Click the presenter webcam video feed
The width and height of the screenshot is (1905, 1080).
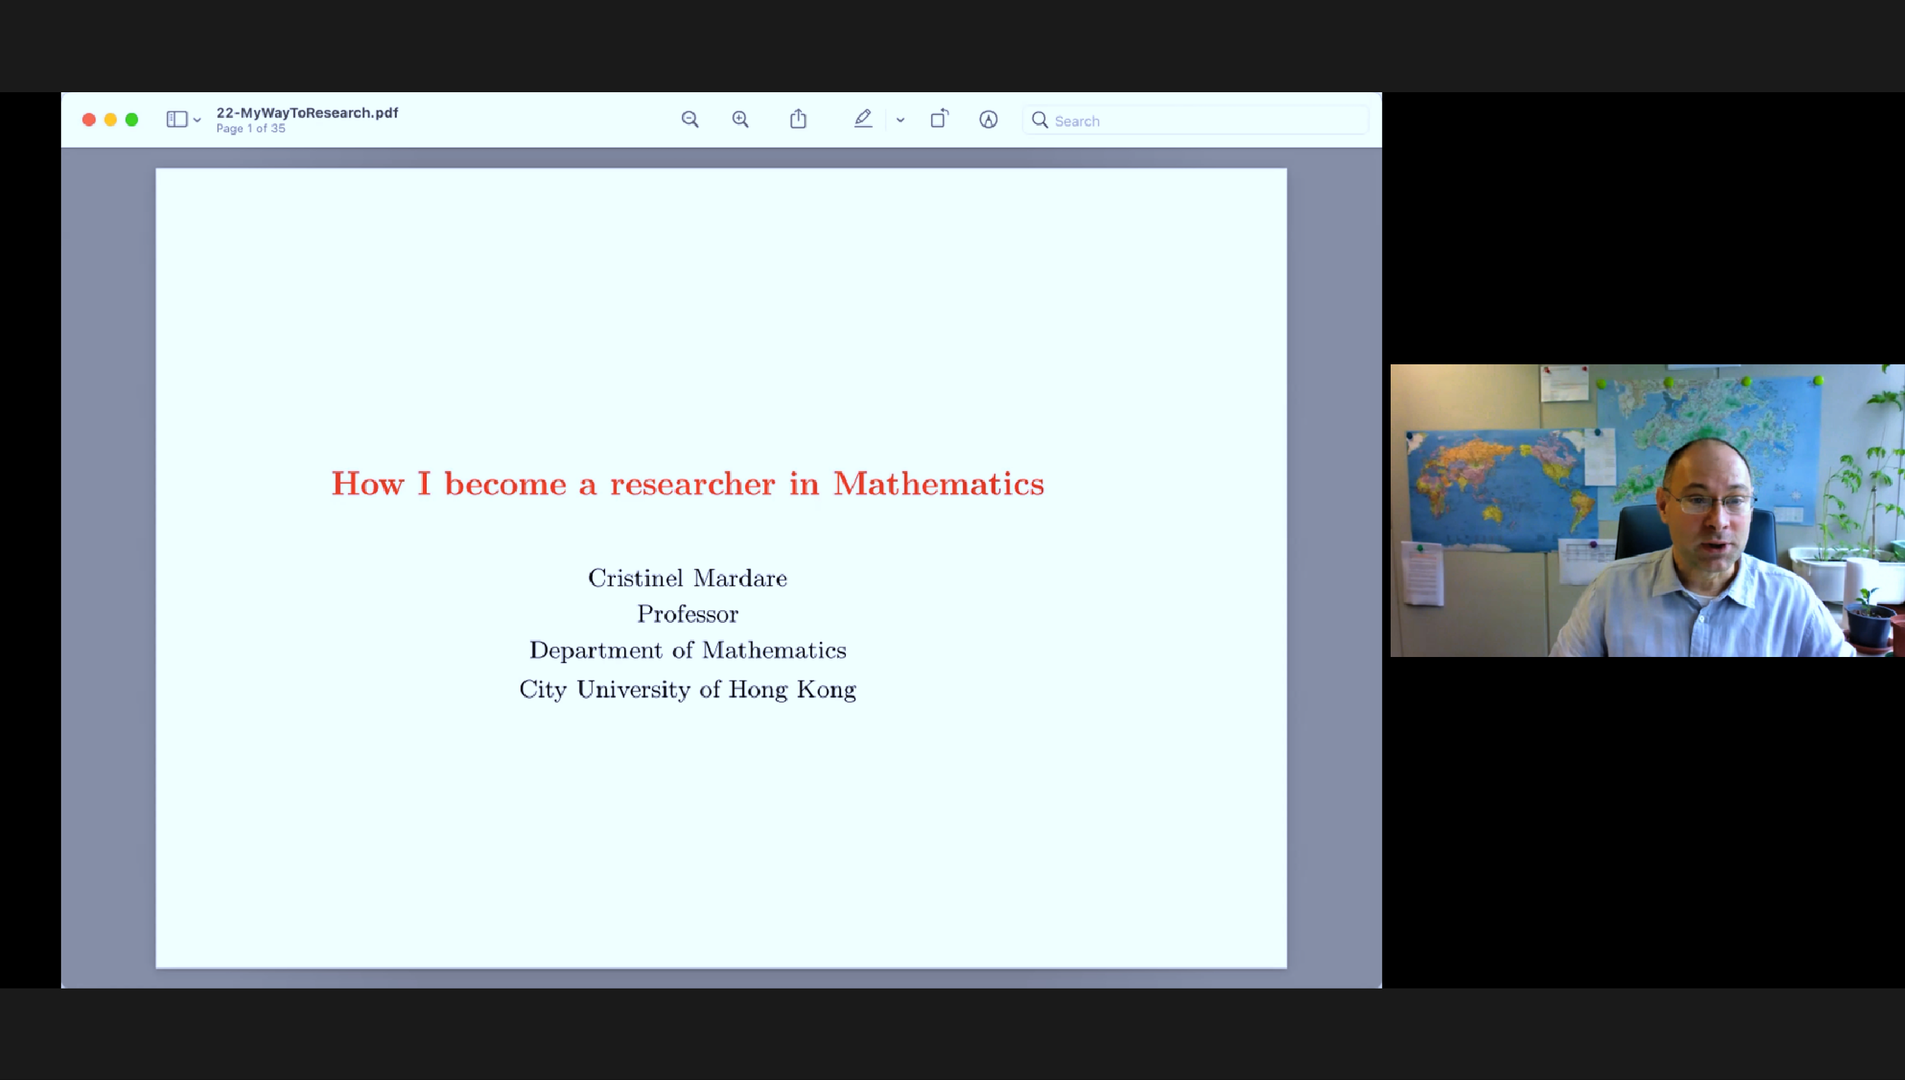(1647, 510)
